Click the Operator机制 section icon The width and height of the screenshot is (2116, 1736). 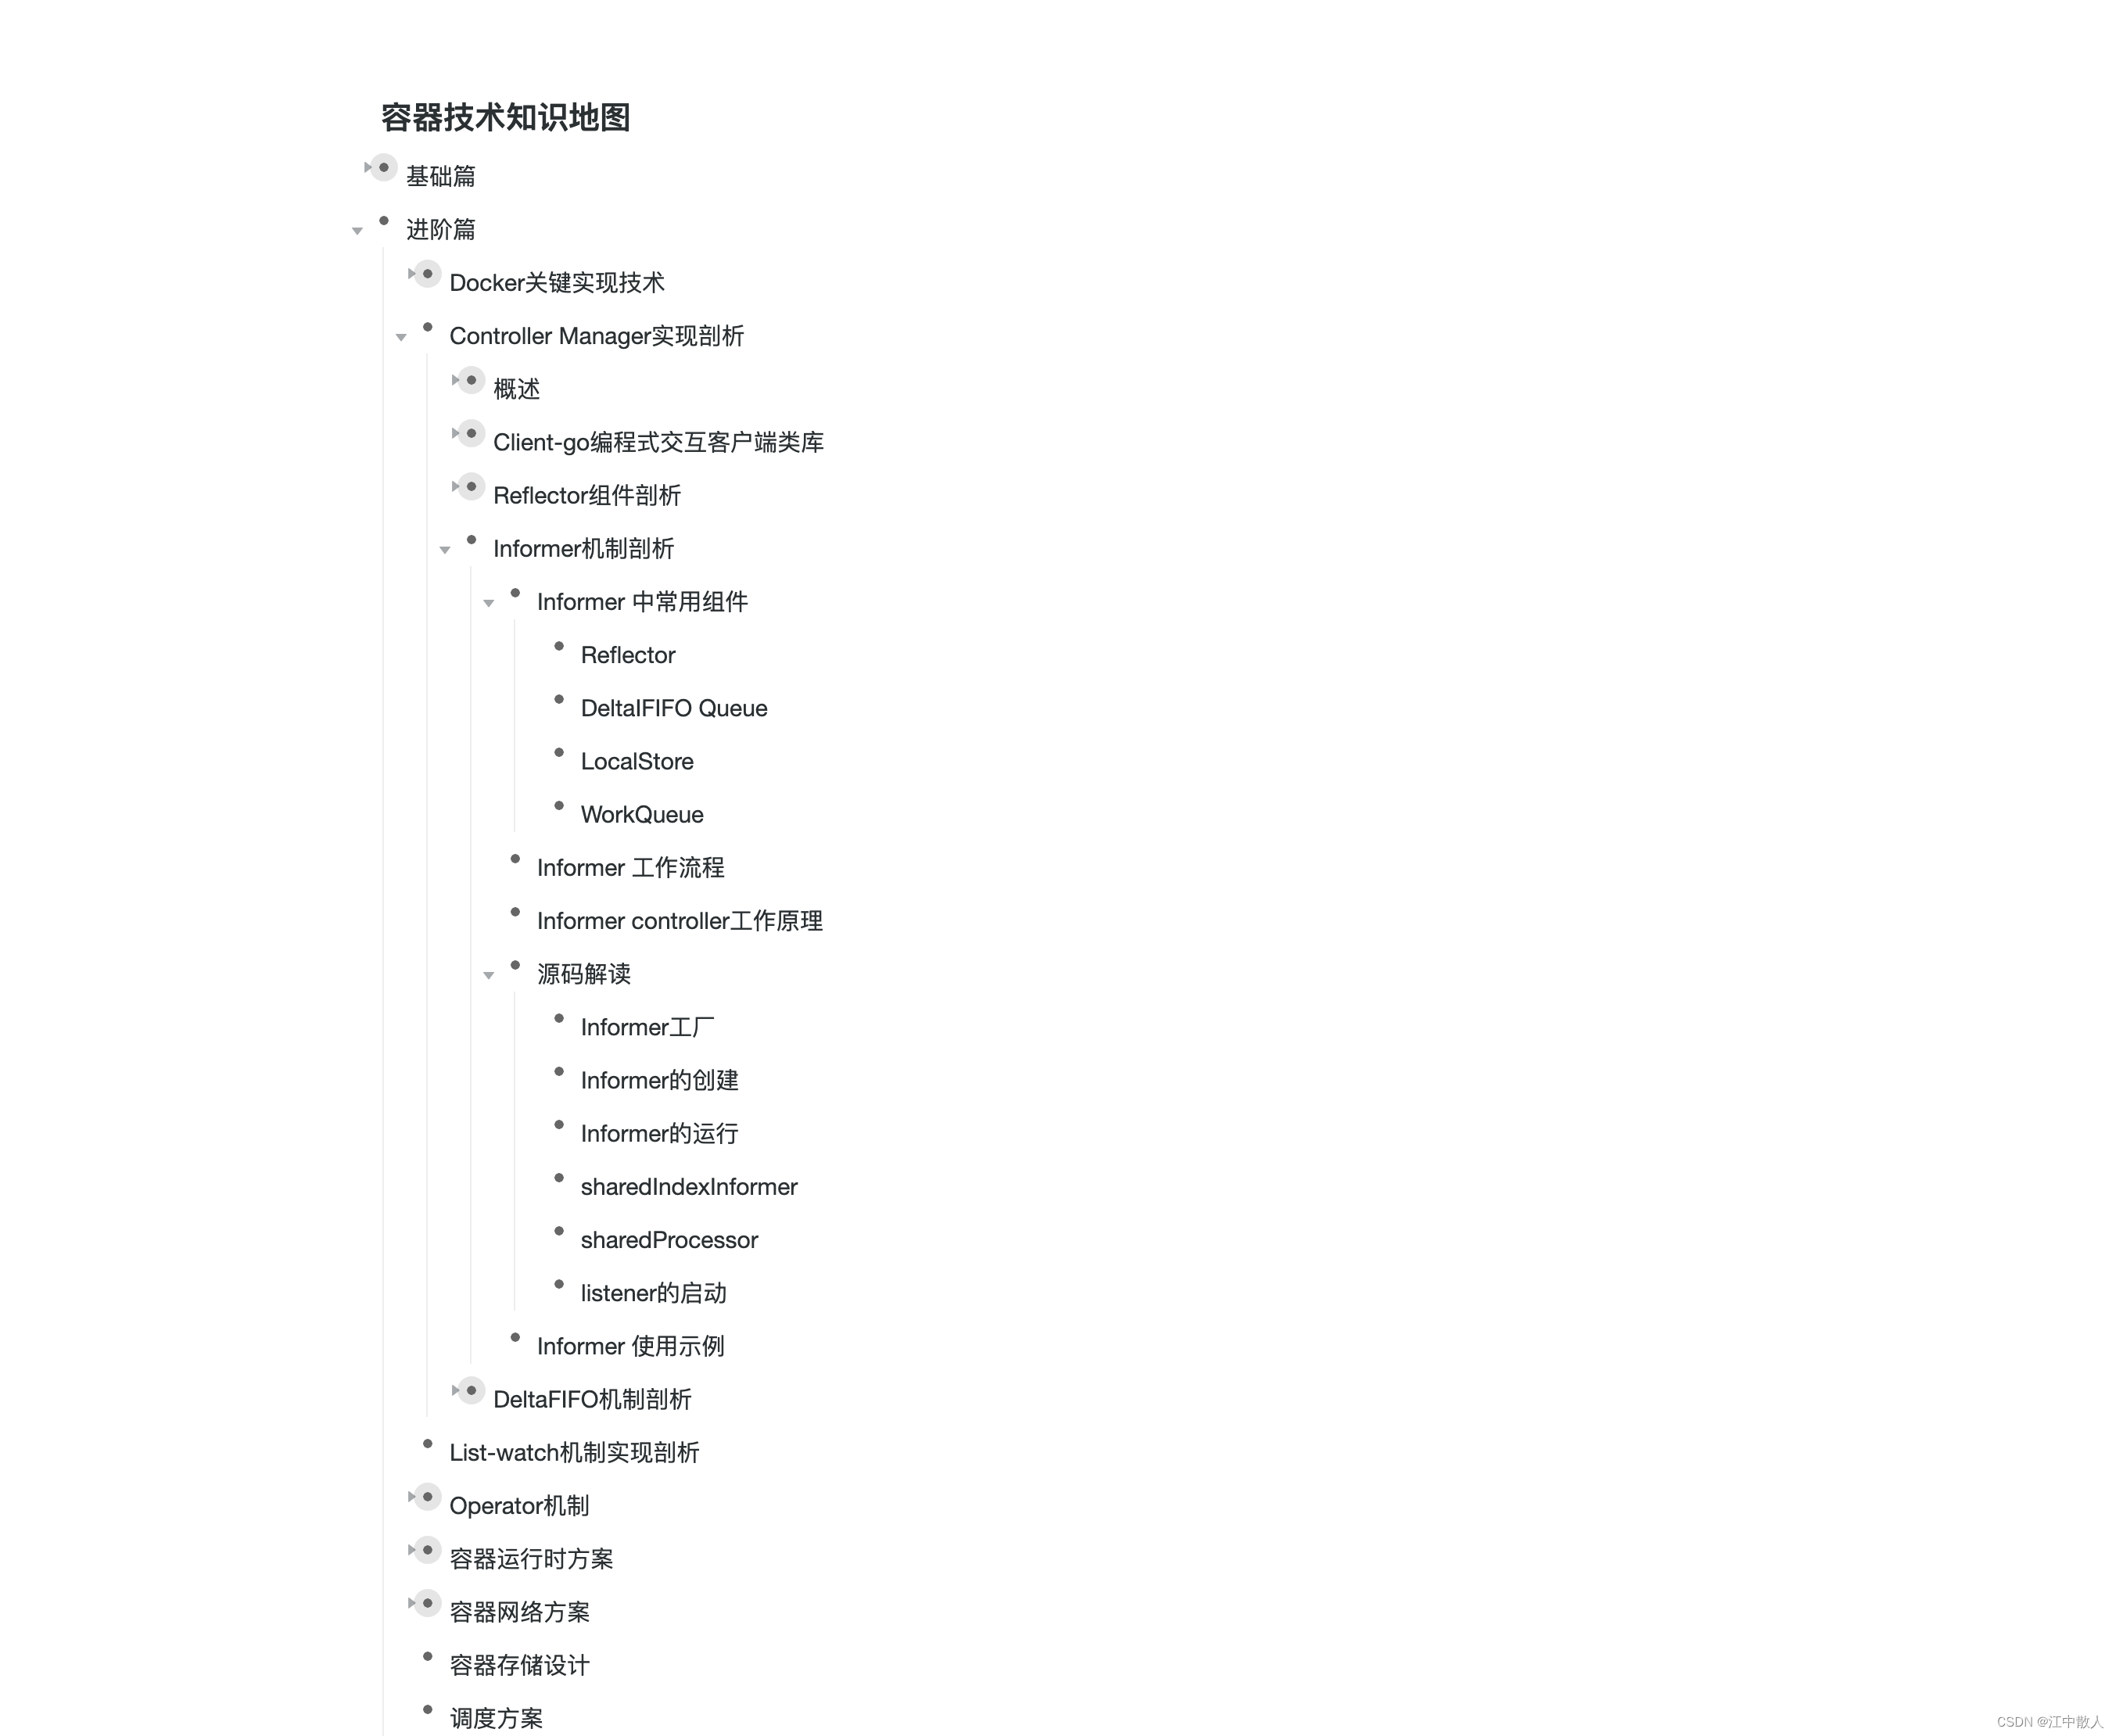421,1504
